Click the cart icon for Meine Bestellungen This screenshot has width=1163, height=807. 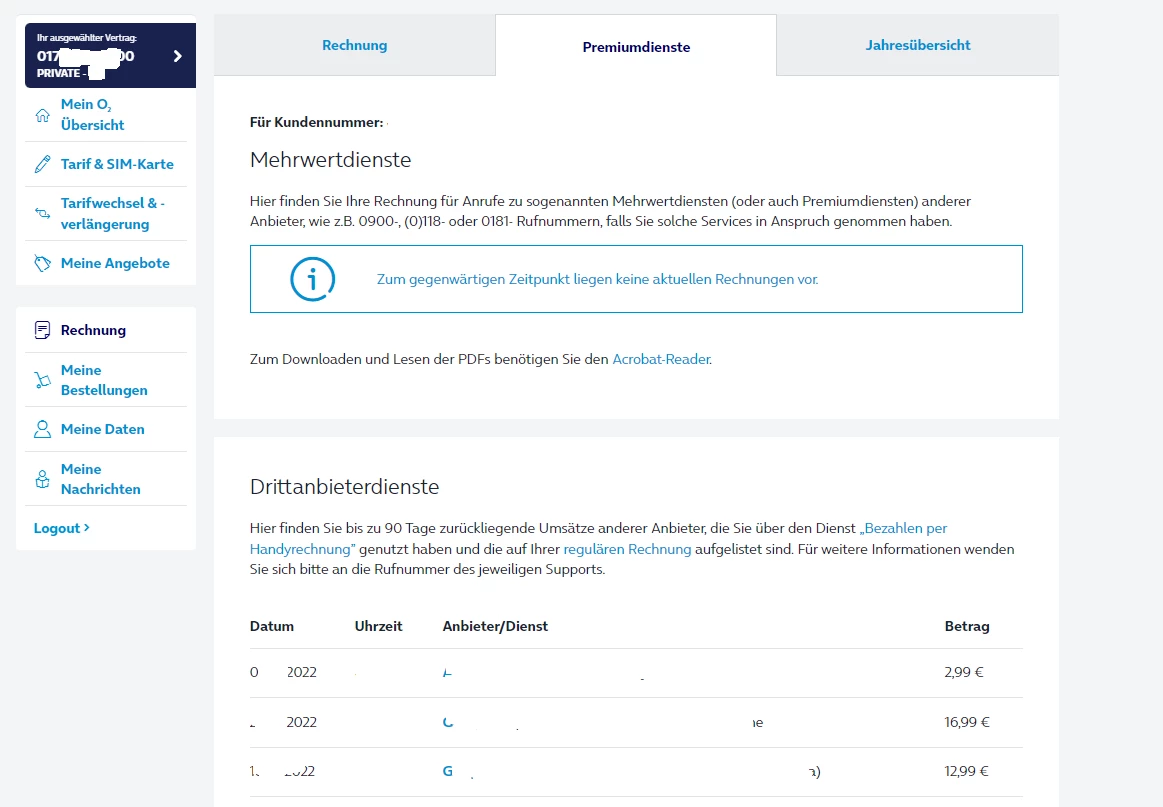click(x=42, y=380)
